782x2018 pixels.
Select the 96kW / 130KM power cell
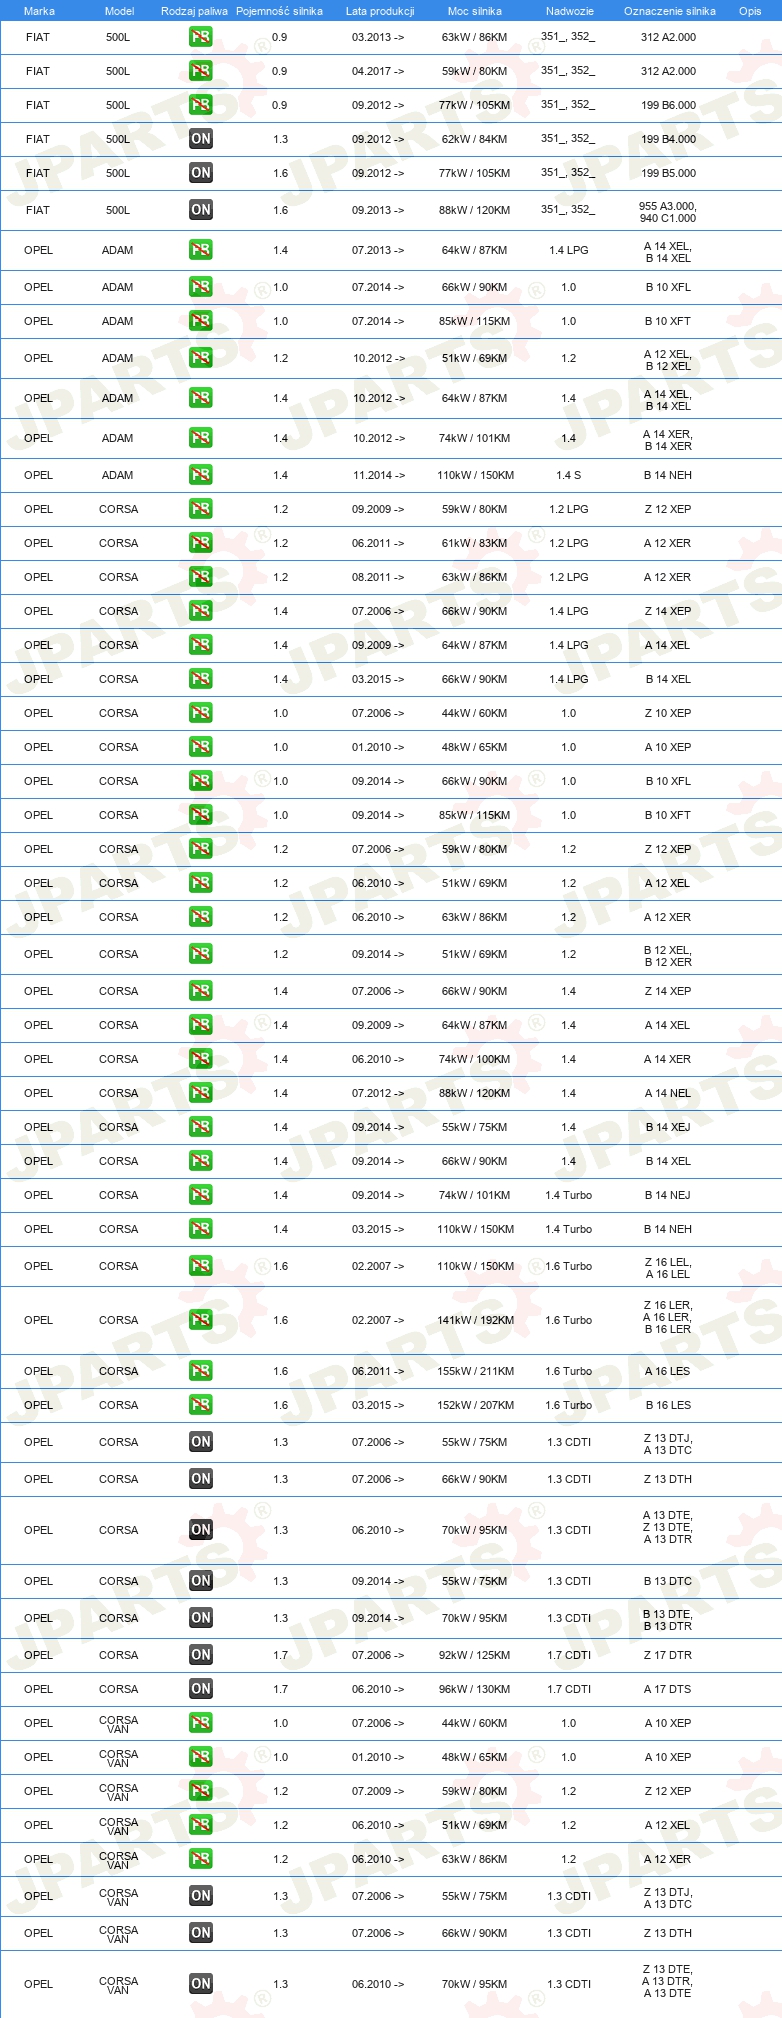[475, 1689]
